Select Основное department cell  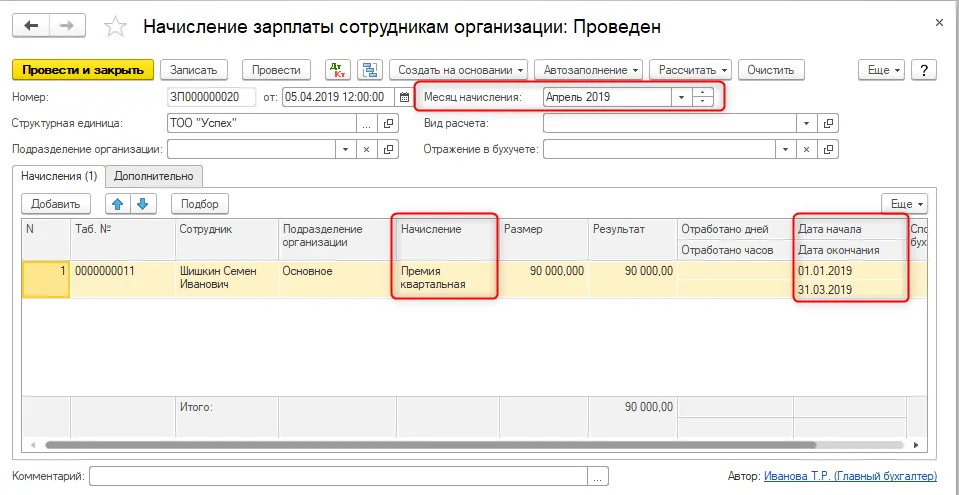pos(338,278)
